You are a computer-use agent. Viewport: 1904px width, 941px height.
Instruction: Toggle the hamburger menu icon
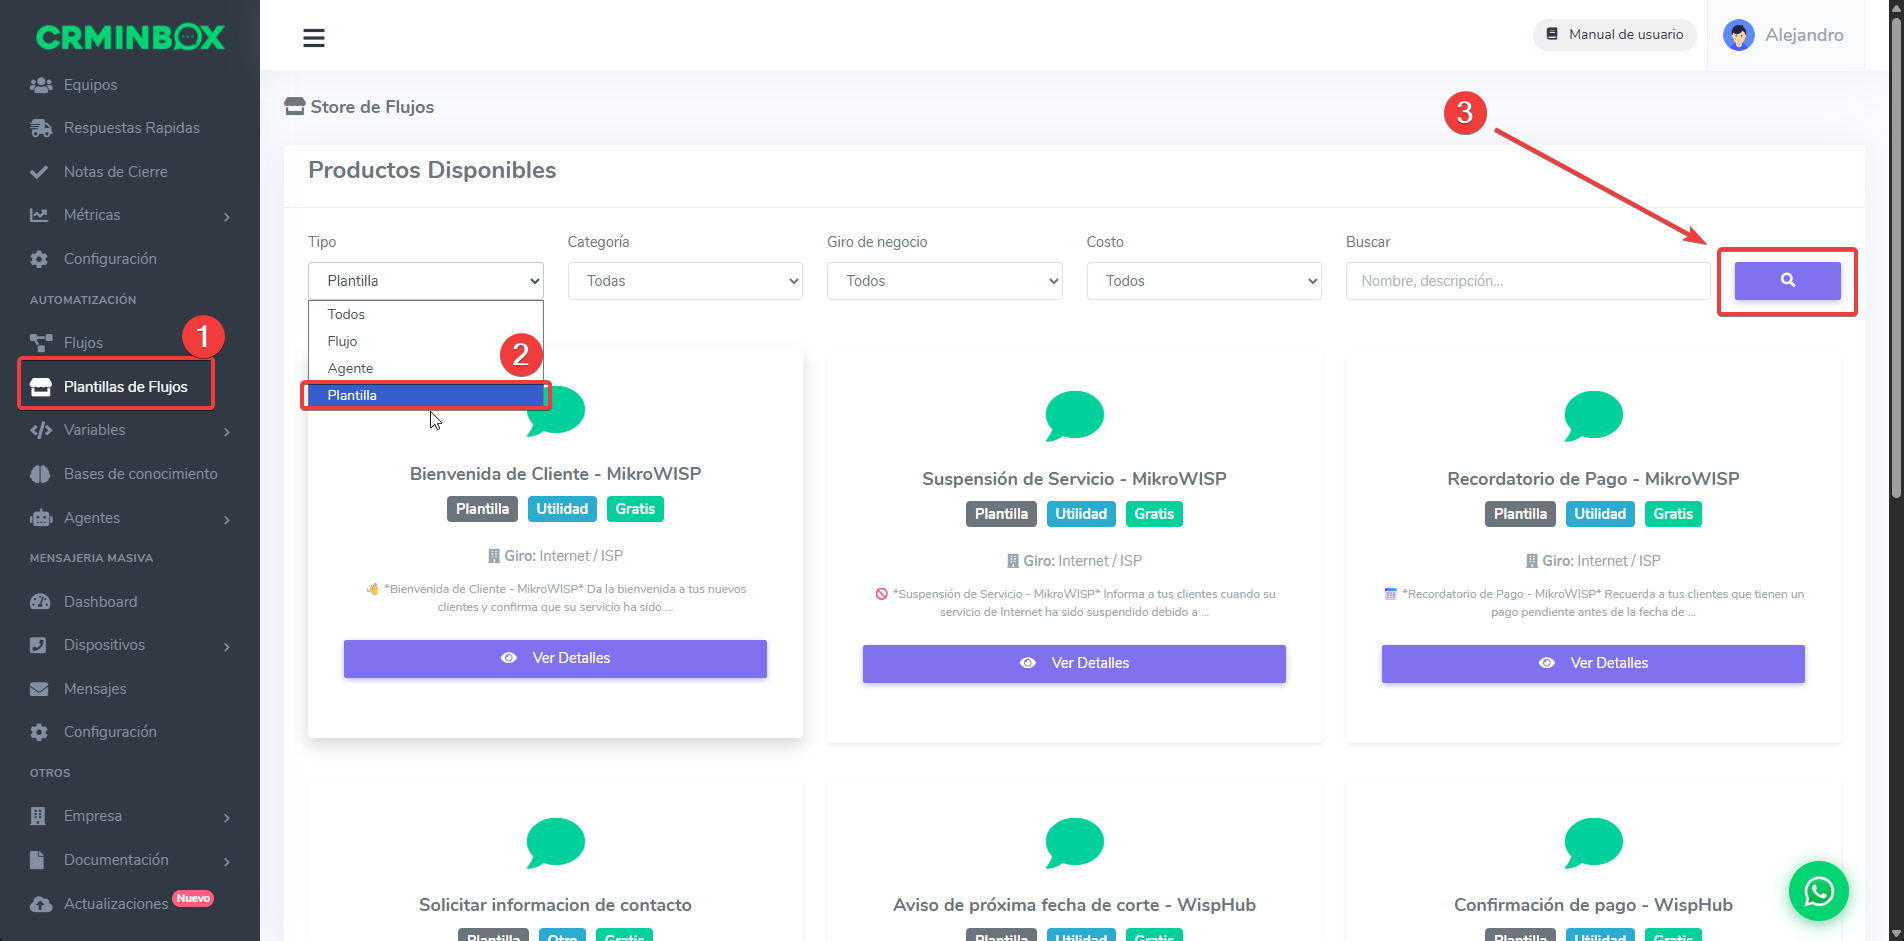tap(314, 38)
